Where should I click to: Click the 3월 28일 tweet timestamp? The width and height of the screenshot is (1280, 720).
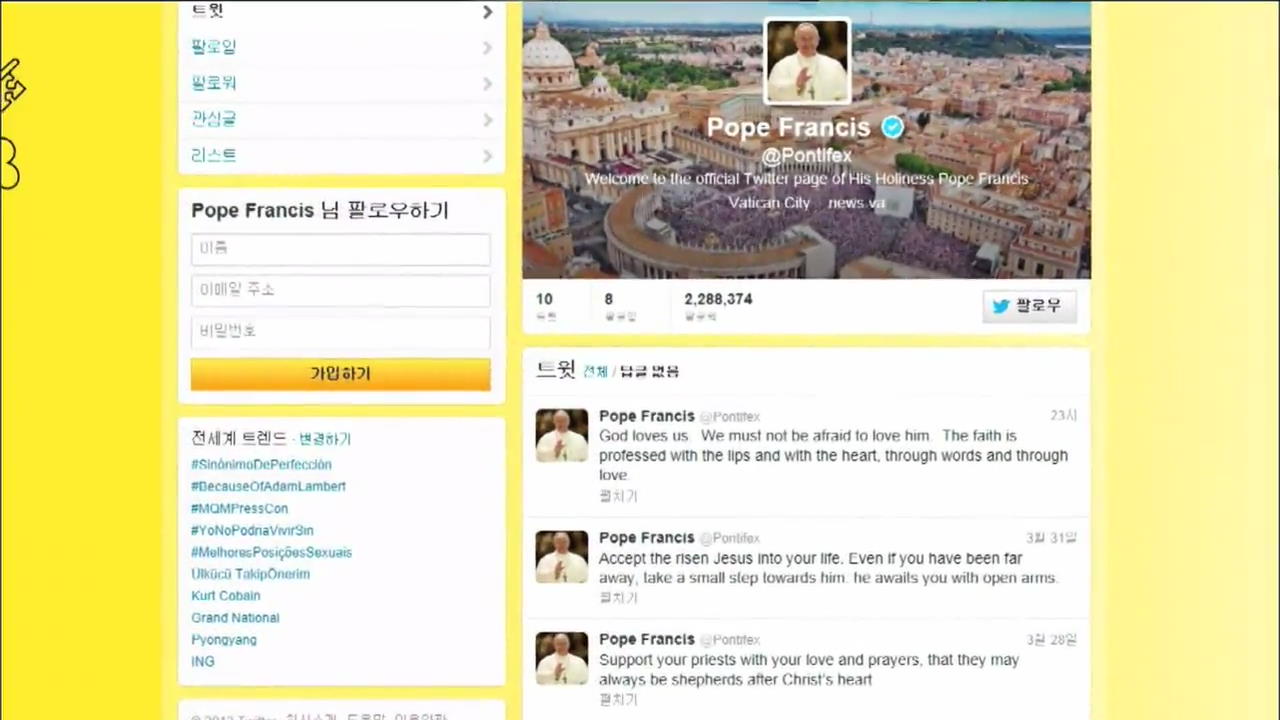point(1051,640)
